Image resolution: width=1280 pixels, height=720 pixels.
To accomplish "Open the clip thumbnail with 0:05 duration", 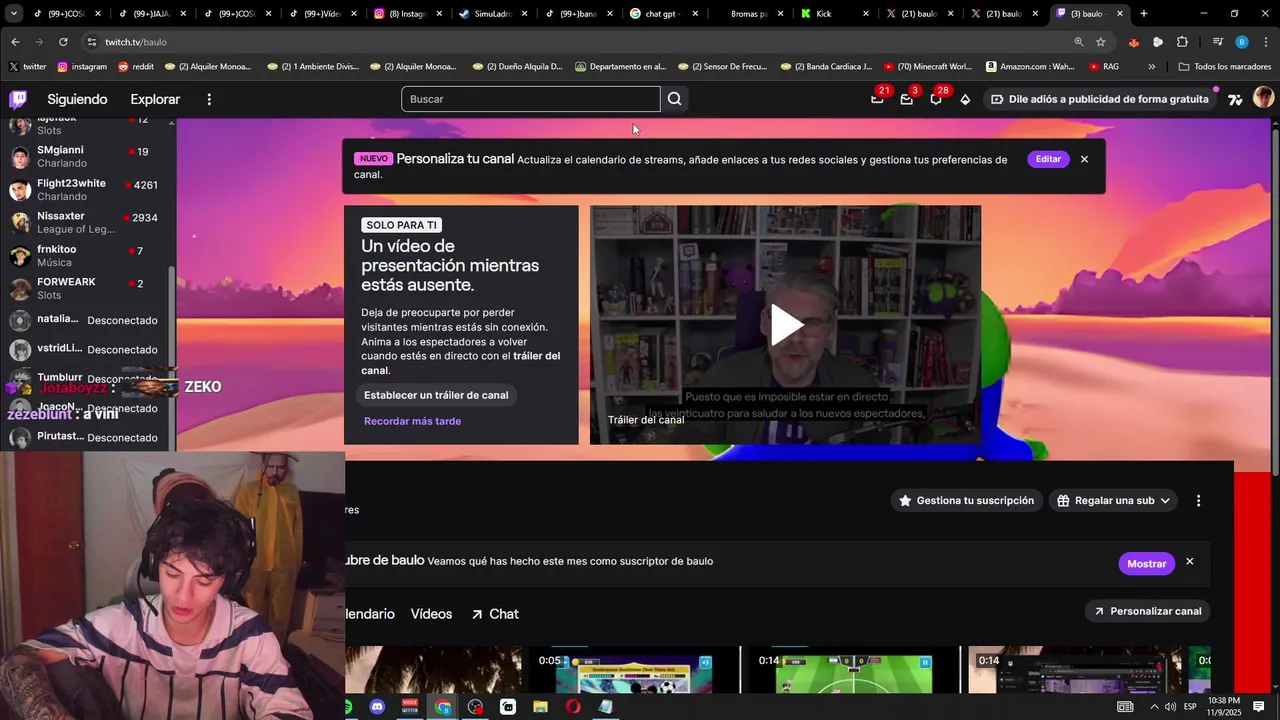I will (634, 670).
